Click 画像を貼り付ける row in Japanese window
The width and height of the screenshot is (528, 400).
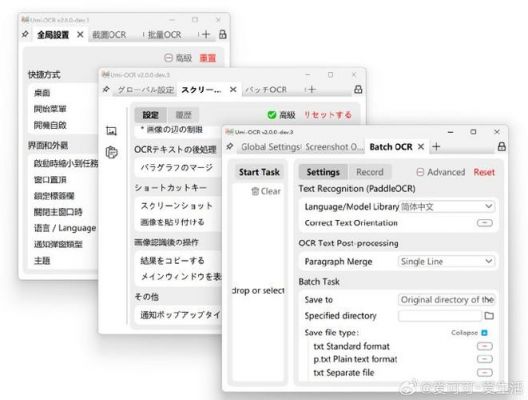point(172,222)
